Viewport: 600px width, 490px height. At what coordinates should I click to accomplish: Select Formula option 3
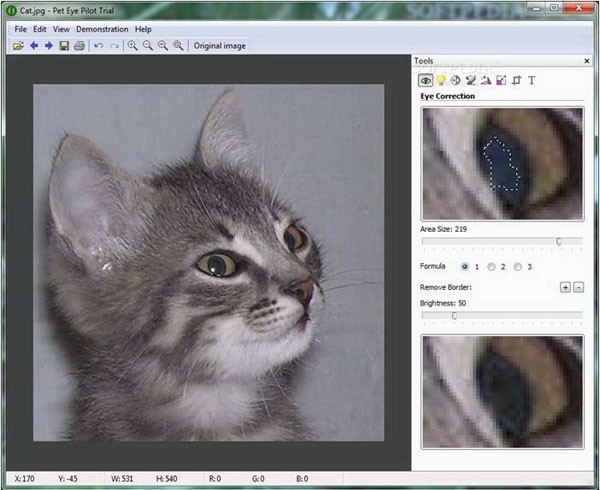pyautogui.click(x=517, y=267)
